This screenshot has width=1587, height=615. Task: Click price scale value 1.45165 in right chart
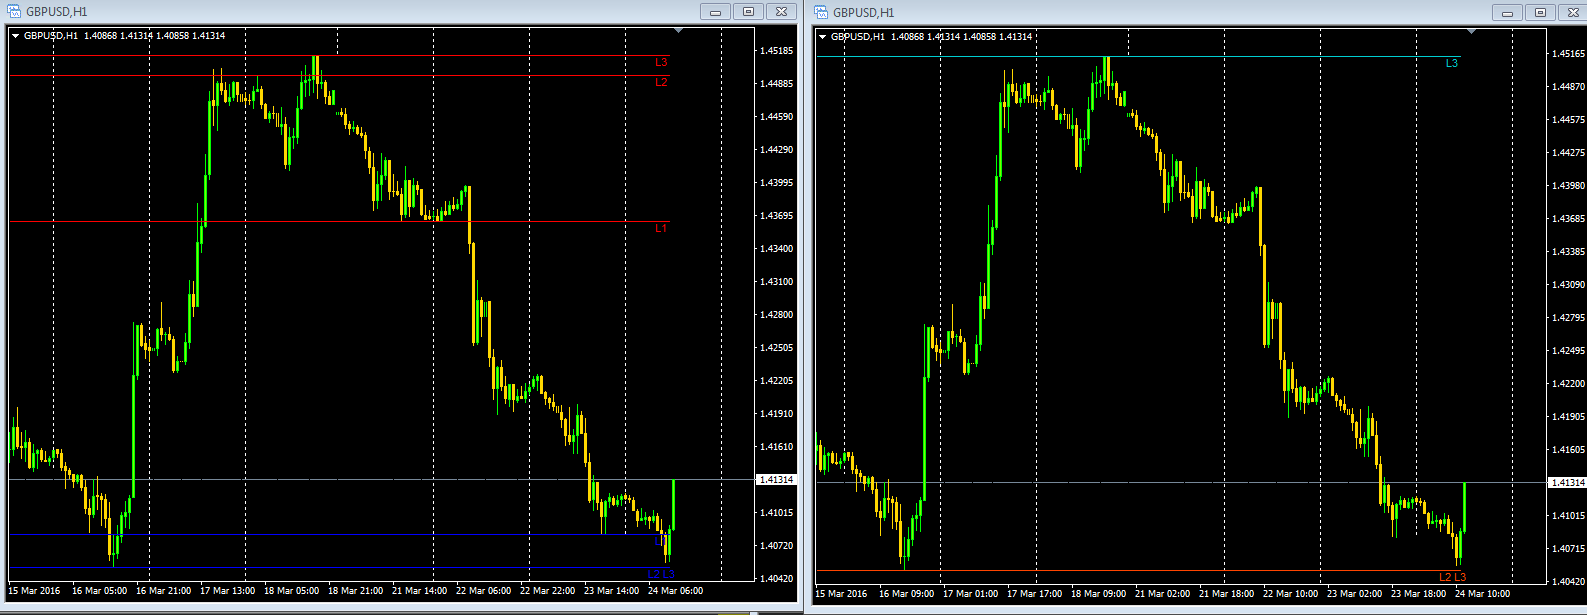1566,54
